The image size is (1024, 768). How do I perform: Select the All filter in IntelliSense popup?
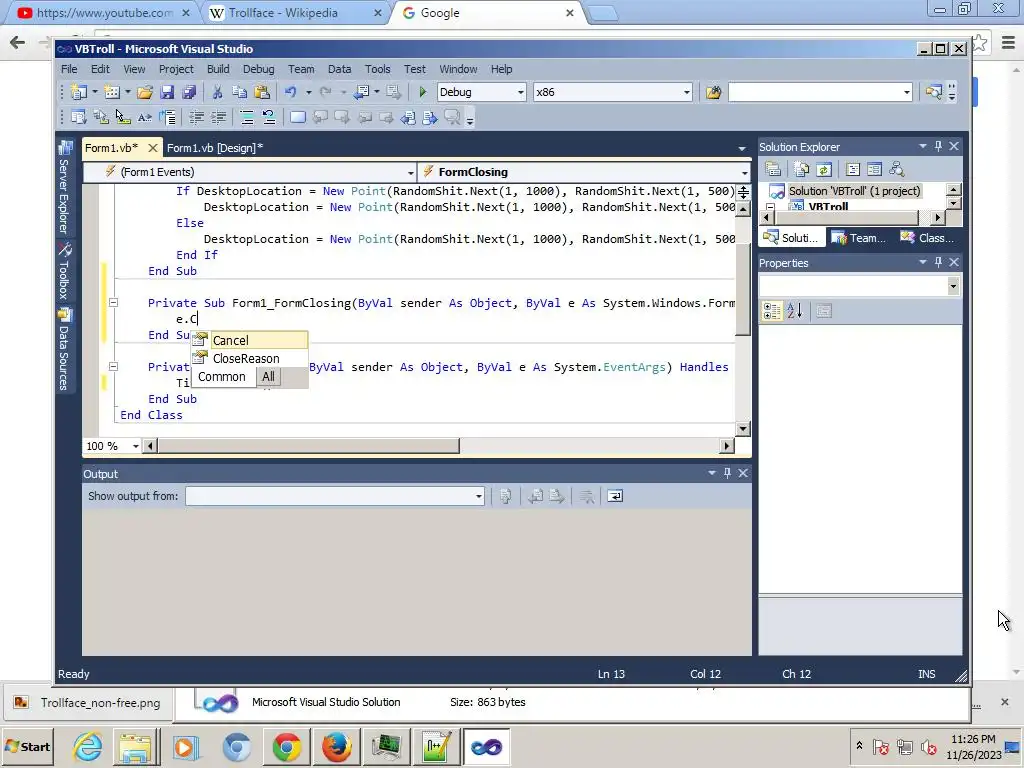(268, 377)
